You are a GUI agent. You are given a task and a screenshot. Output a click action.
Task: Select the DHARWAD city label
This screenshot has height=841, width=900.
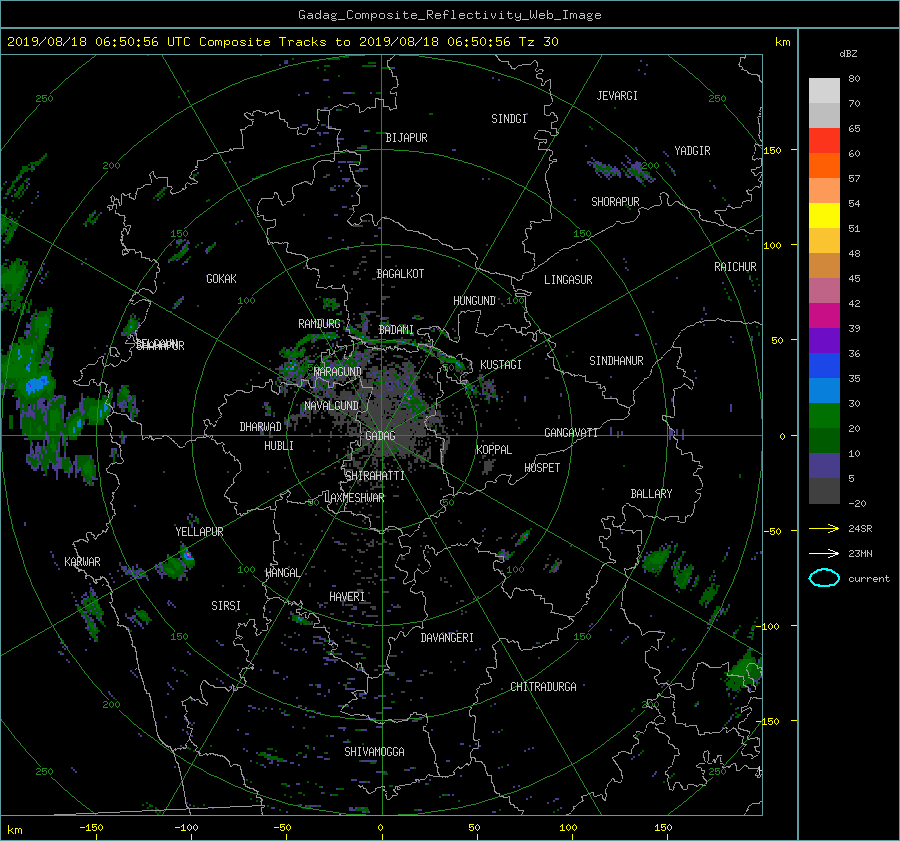coord(260,427)
